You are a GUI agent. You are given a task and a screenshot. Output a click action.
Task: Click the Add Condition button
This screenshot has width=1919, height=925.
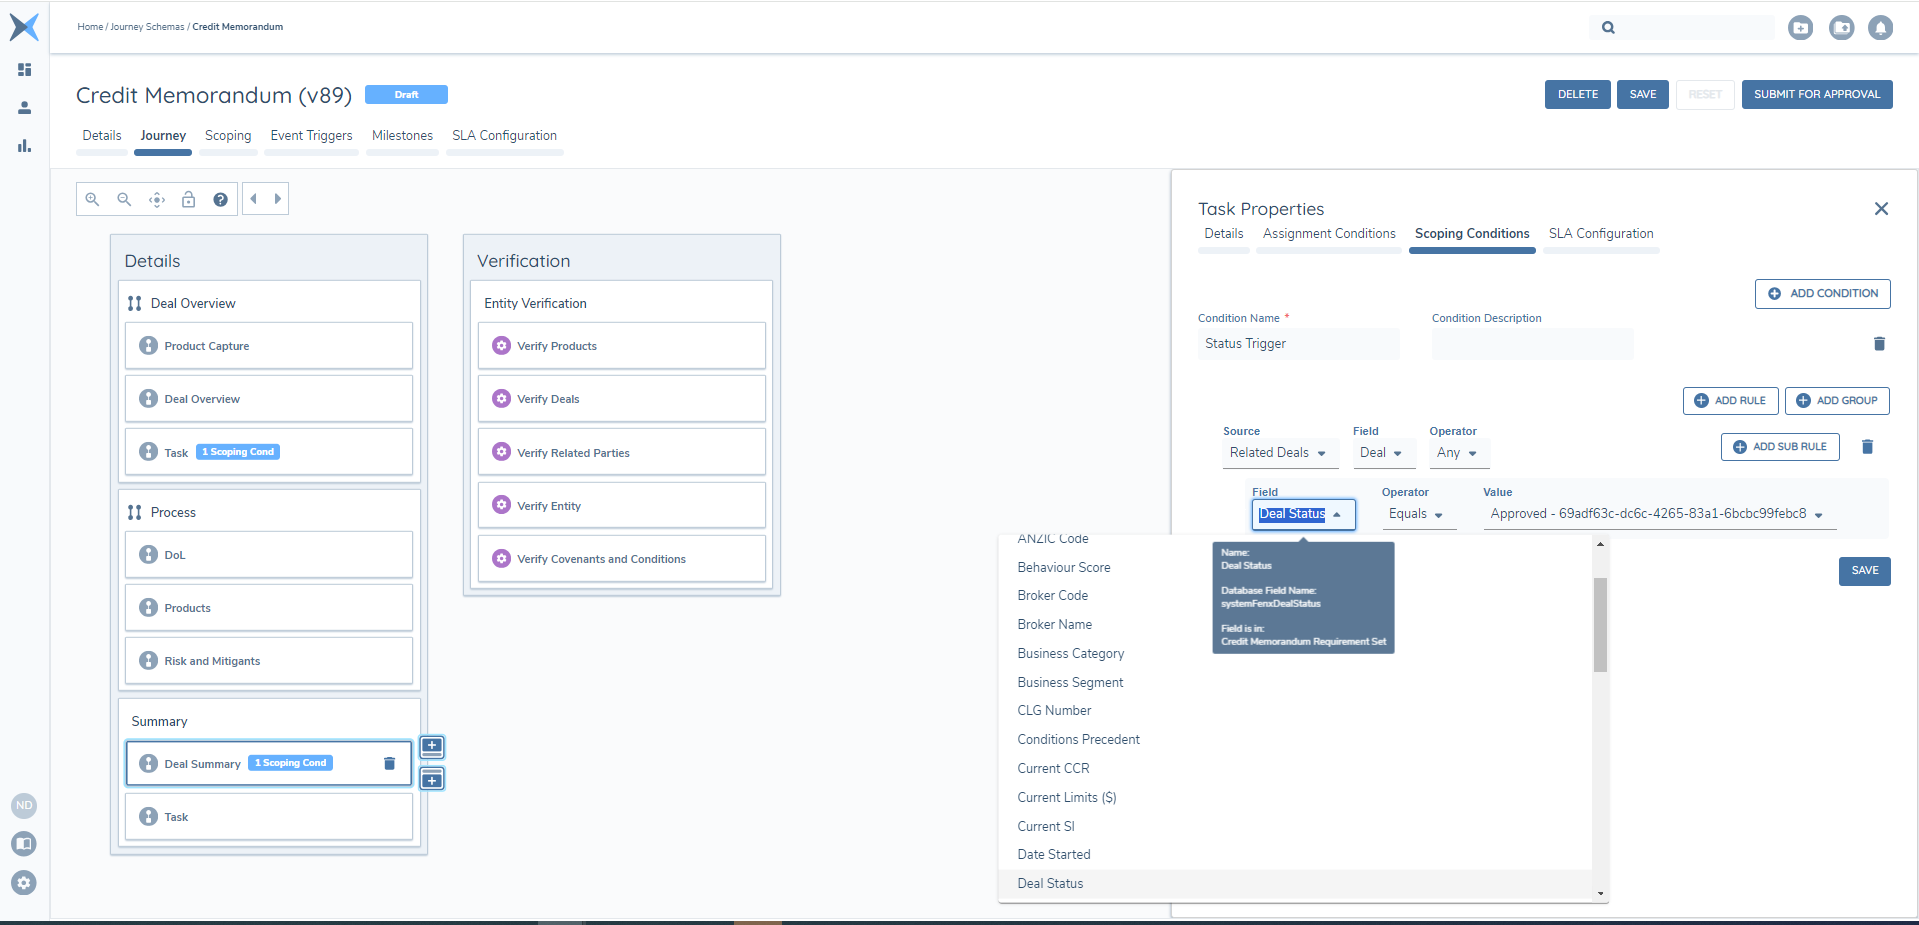click(1822, 294)
